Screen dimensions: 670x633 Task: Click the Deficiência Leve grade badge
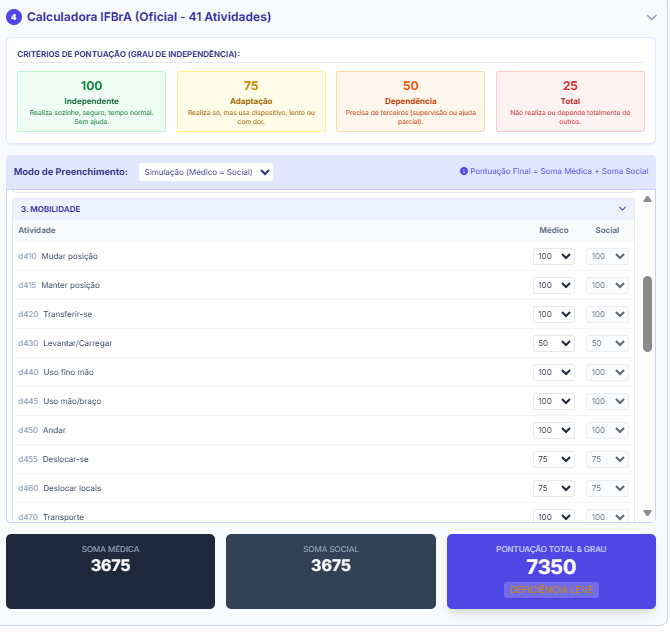coord(551,590)
